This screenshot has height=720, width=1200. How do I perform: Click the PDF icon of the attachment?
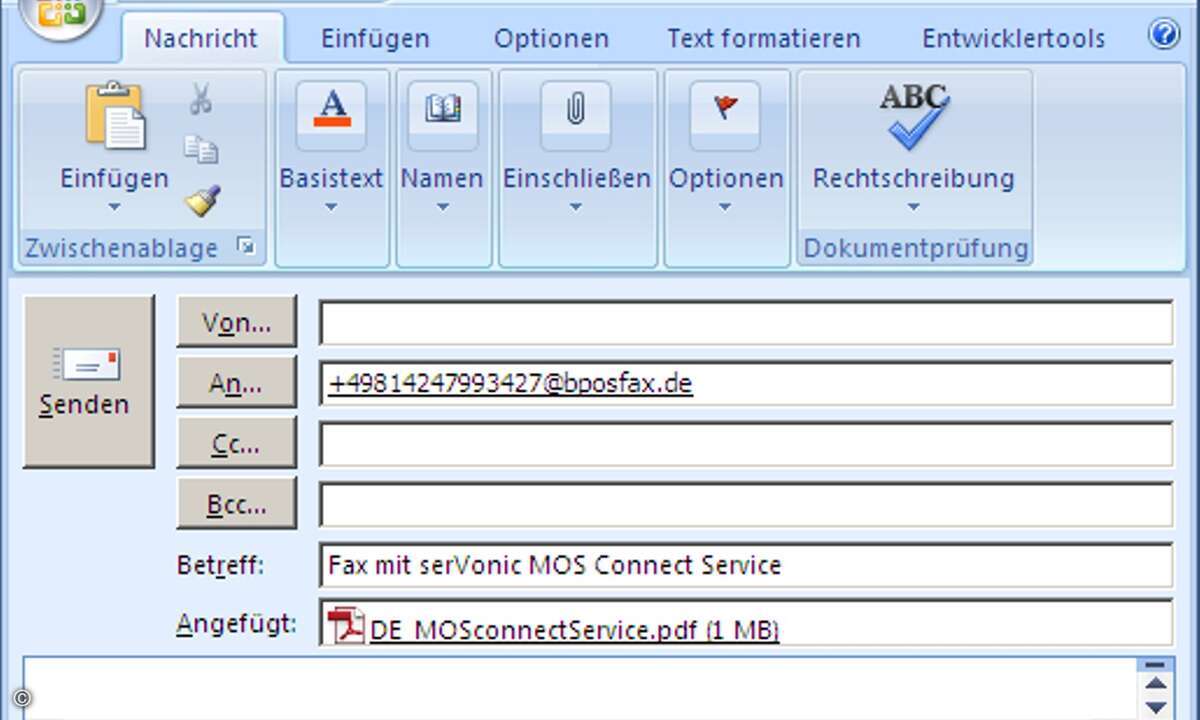pyautogui.click(x=346, y=625)
